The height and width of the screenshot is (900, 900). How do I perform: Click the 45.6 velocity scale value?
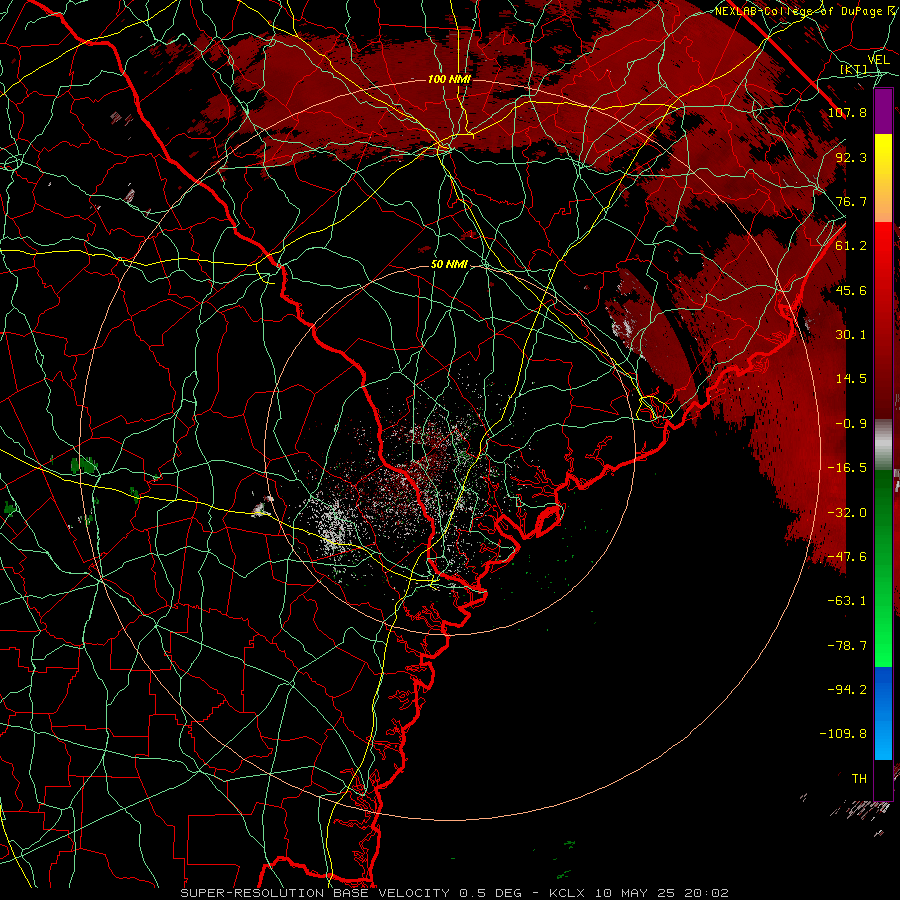[851, 290]
